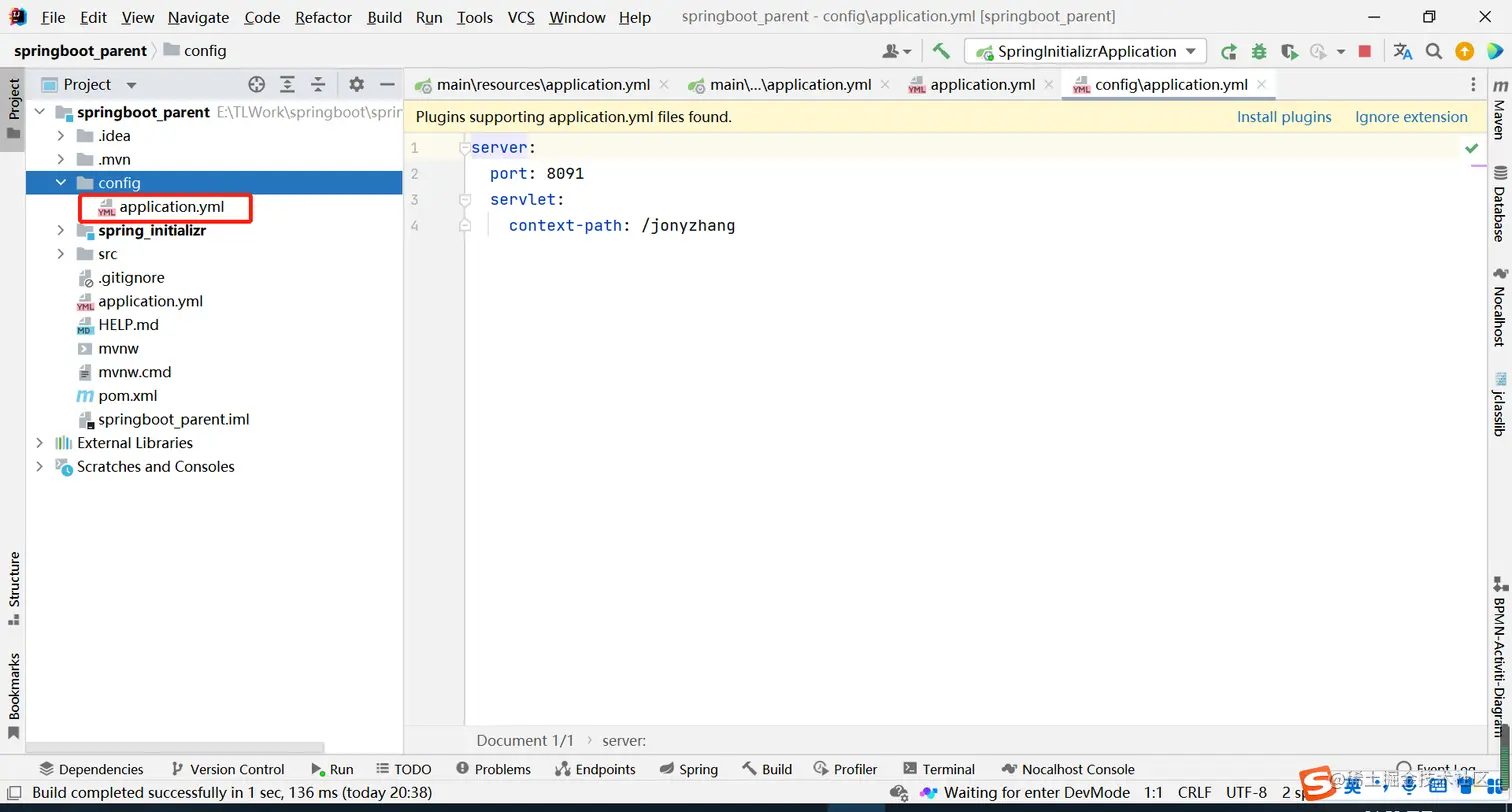
Task: Open the Nocalhost side tool window
Action: pos(1499,307)
